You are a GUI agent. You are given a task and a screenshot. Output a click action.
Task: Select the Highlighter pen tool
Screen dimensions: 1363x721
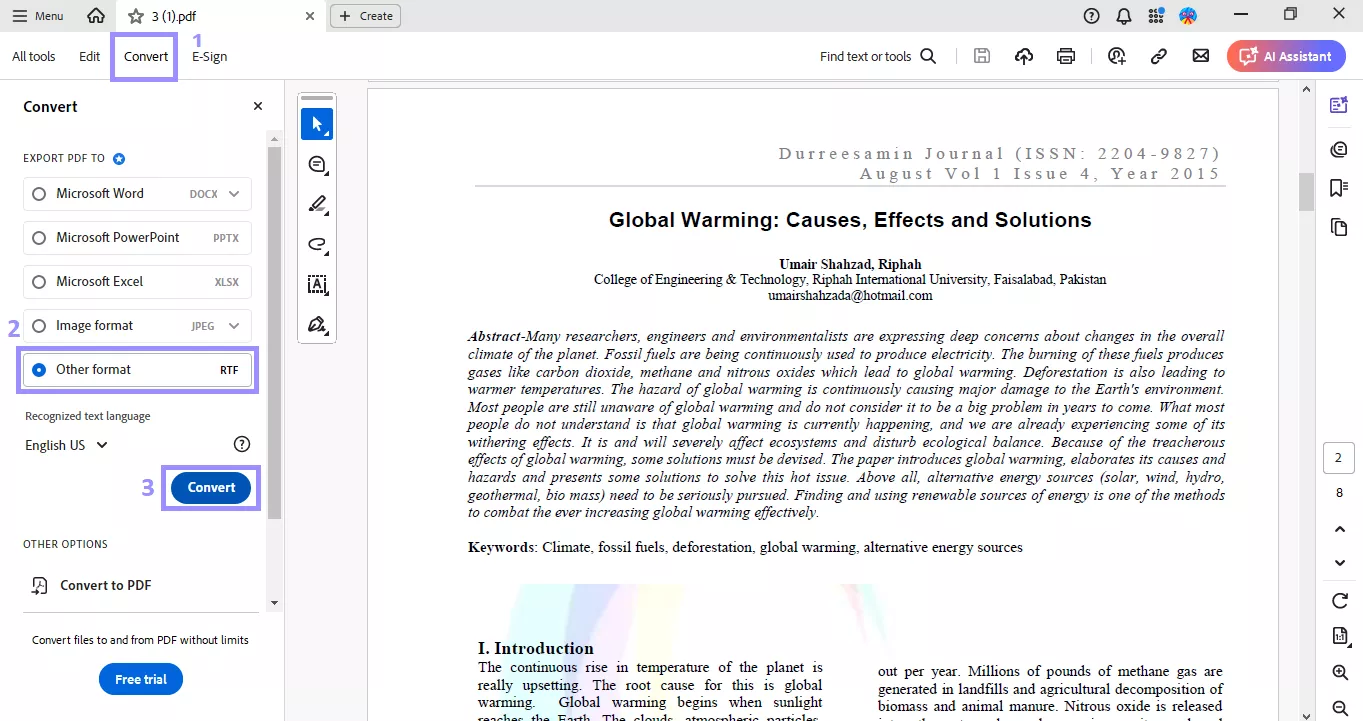[x=317, y=204]
